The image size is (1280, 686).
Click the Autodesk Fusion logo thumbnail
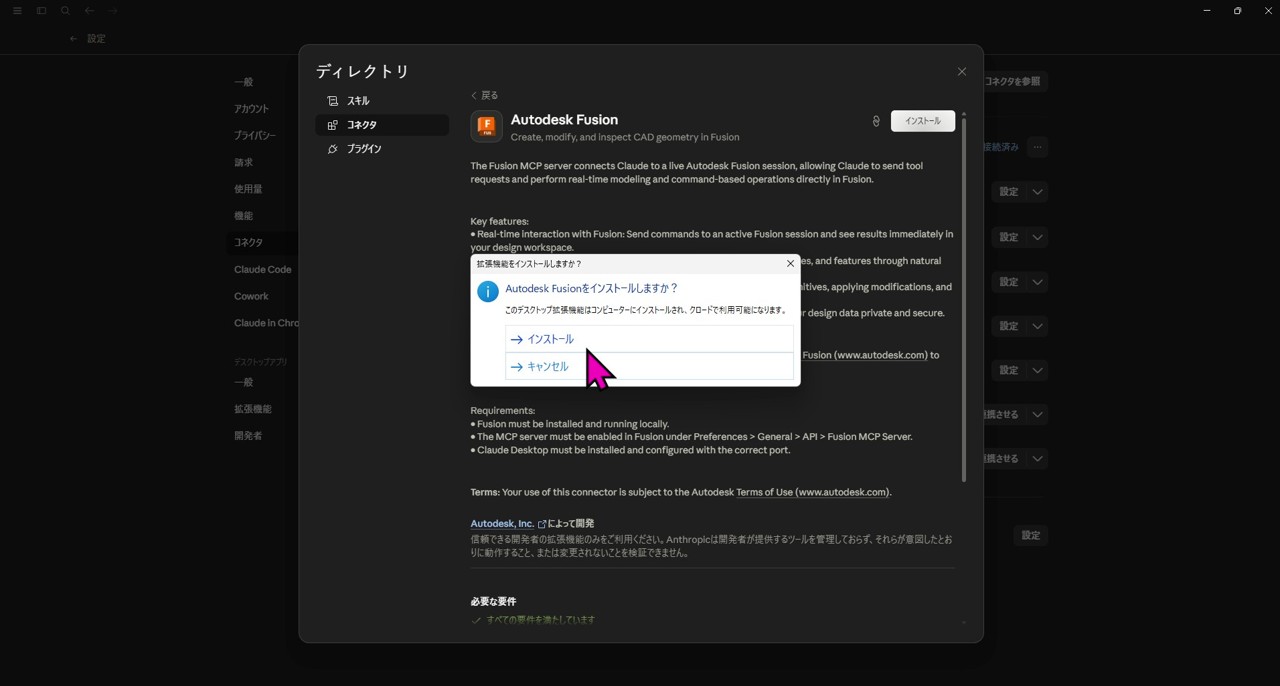[486, 127]
